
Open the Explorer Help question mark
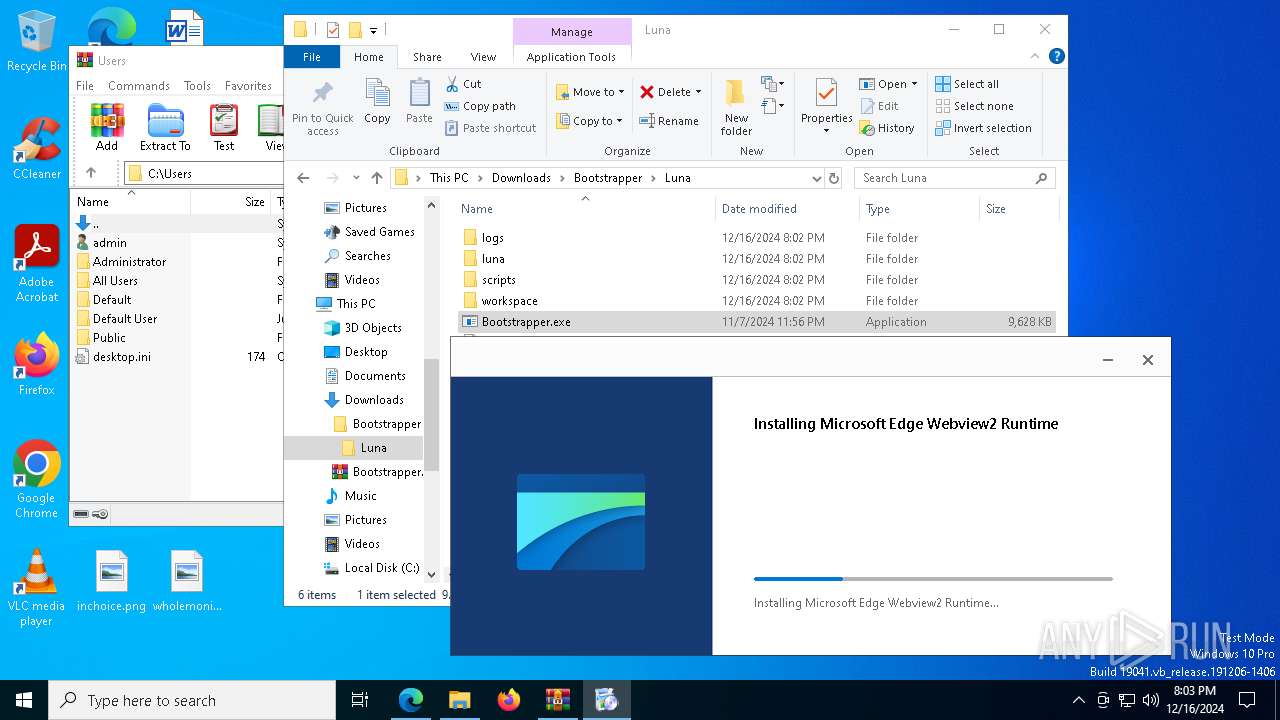[1056, 57]
